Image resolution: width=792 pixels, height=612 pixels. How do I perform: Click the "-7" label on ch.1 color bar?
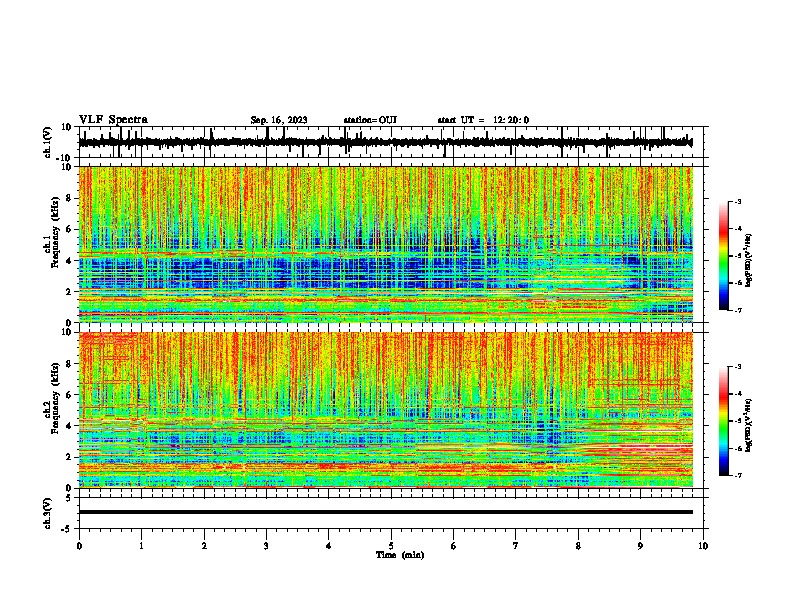click(x=737, y=310)
